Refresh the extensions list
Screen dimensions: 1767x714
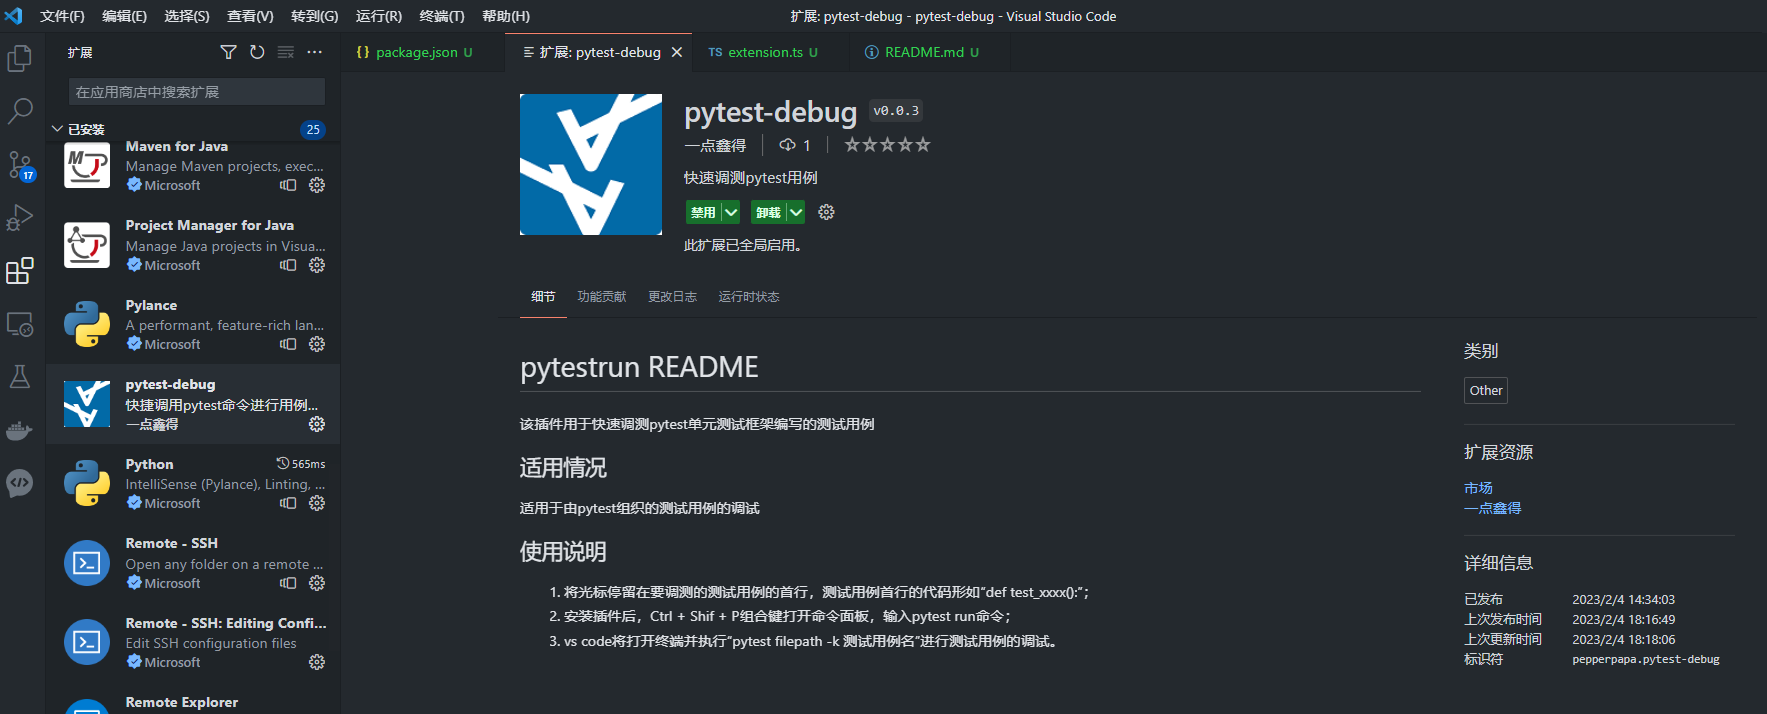(257, 52)
